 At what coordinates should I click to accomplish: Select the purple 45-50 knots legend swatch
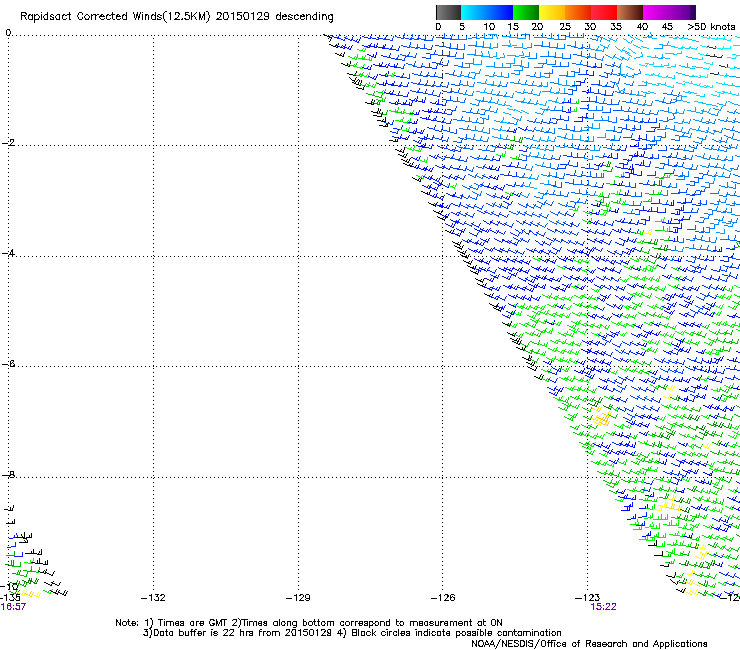coord(682,12)
